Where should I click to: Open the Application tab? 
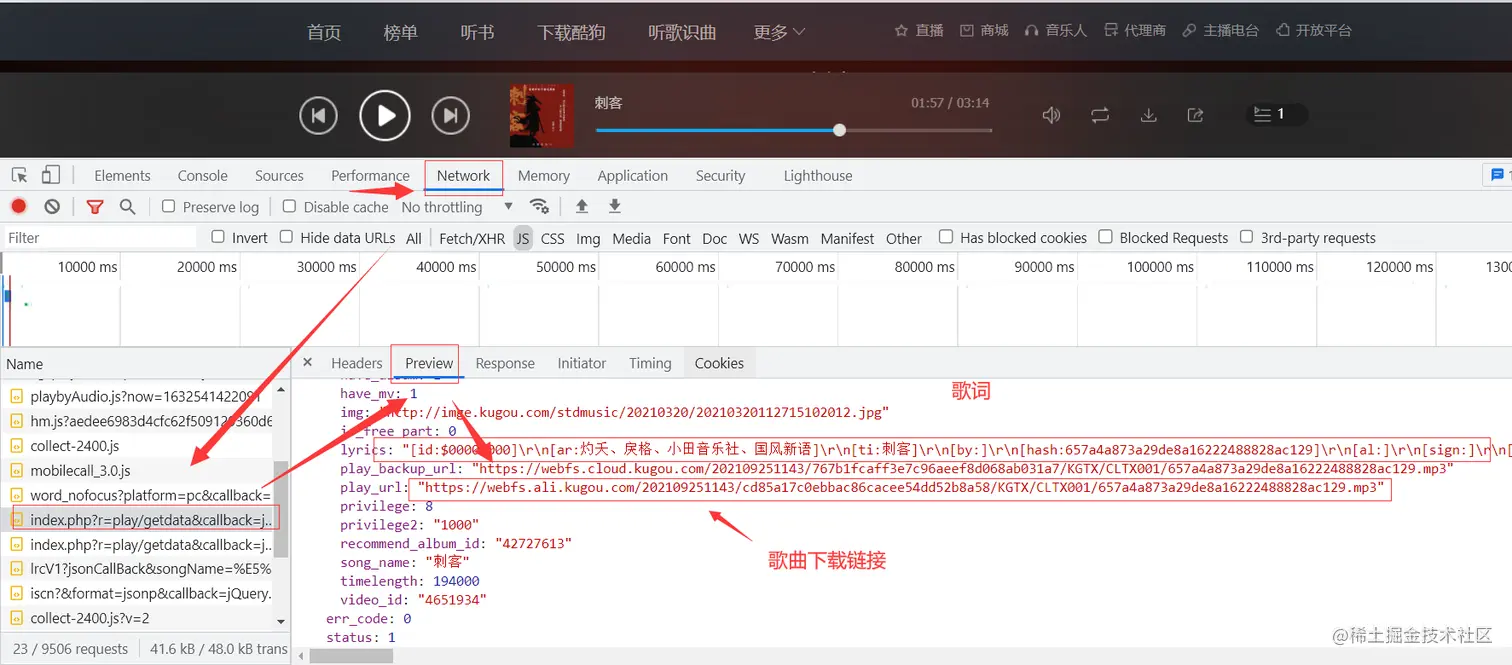point(632,175)
